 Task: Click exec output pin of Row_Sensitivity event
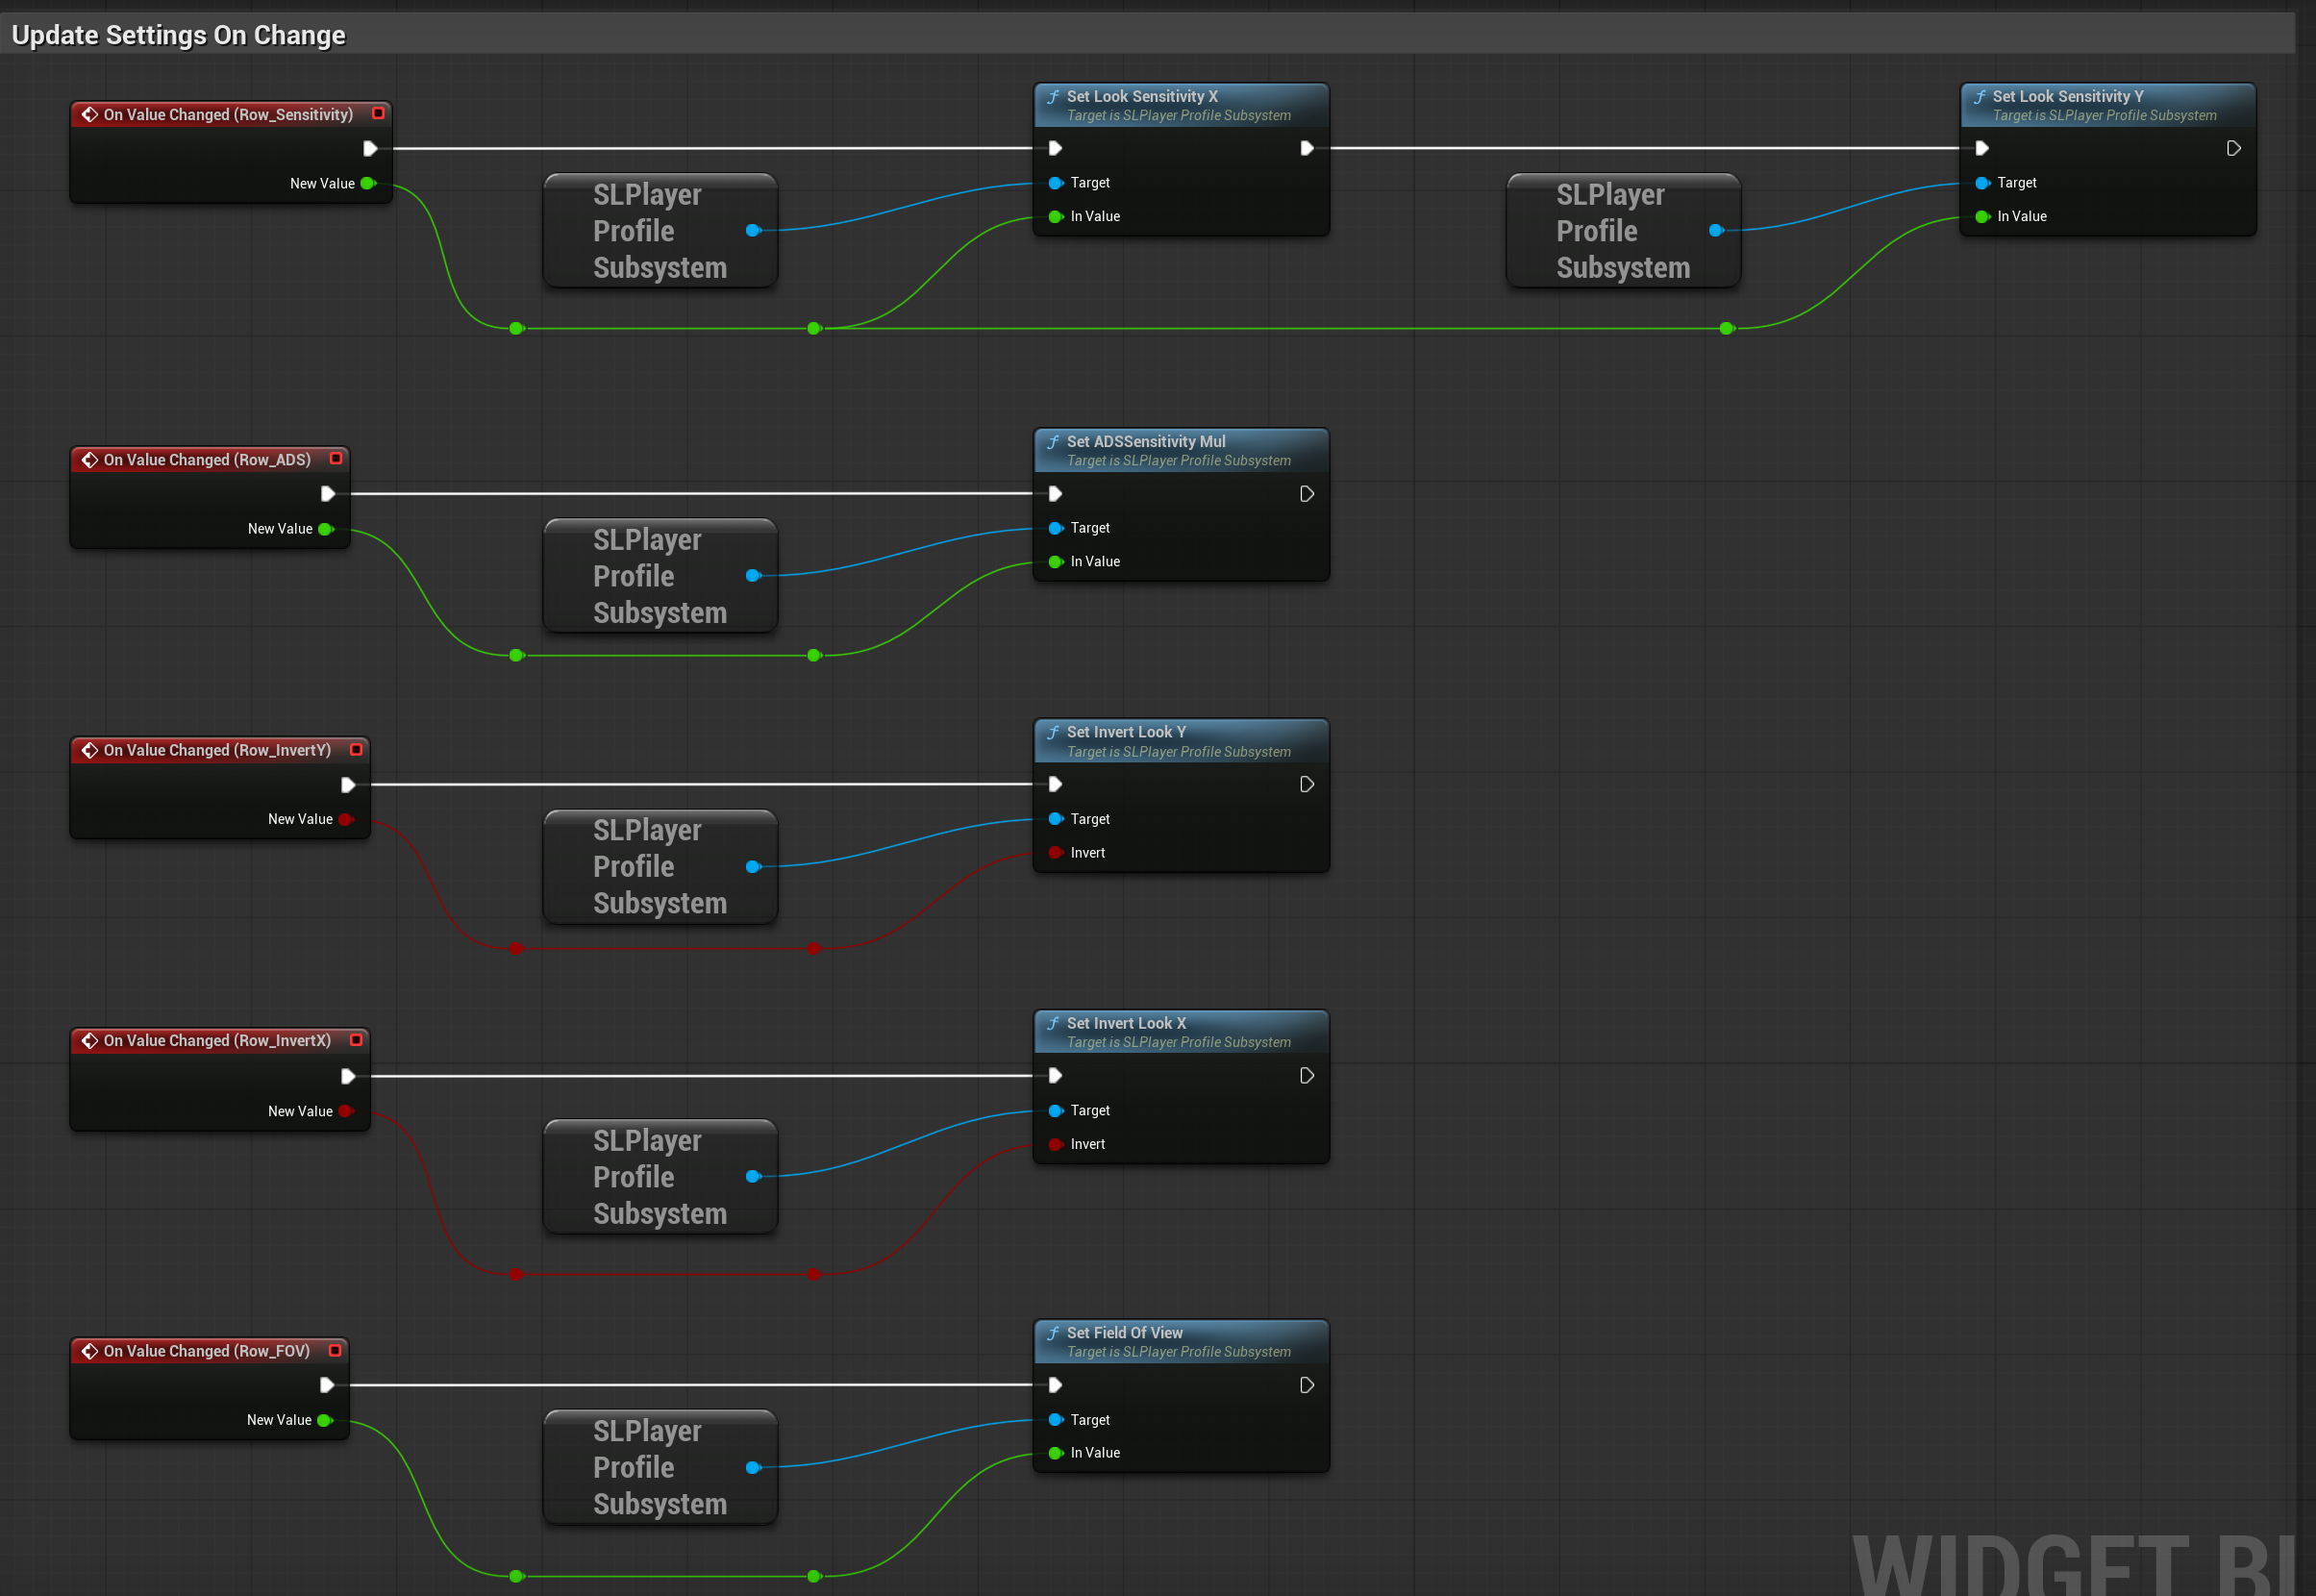click(x=370, y=149)
